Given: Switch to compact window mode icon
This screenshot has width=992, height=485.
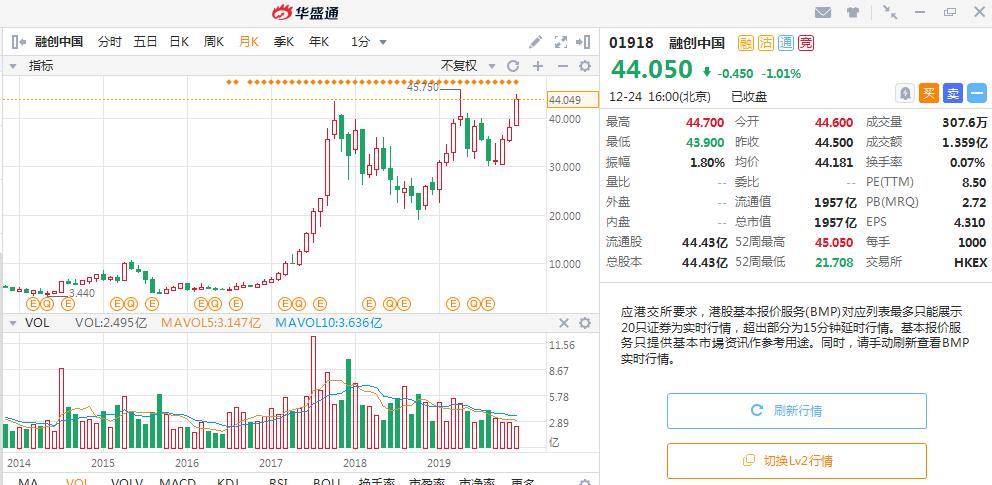Looking at the screenshot, I should tap(890, 11).
